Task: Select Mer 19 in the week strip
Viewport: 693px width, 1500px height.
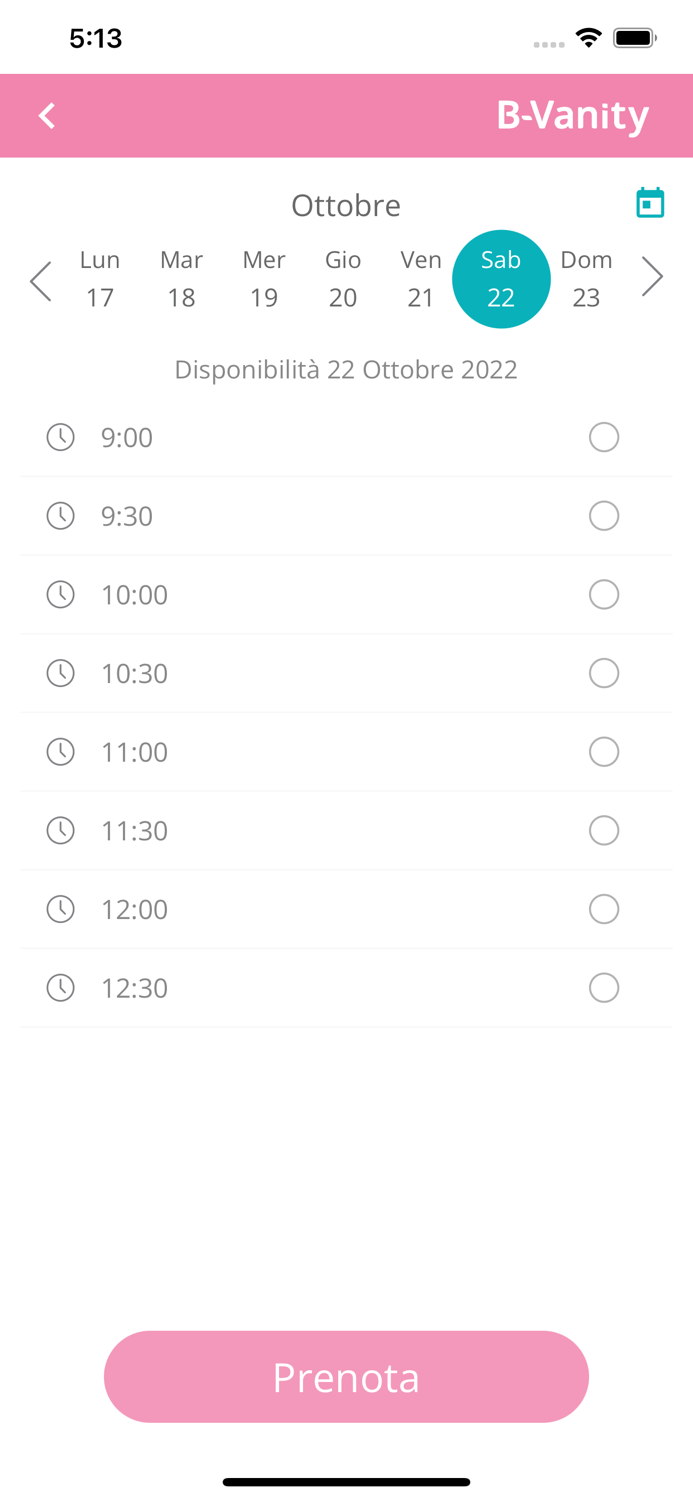Action: point(264,279)
